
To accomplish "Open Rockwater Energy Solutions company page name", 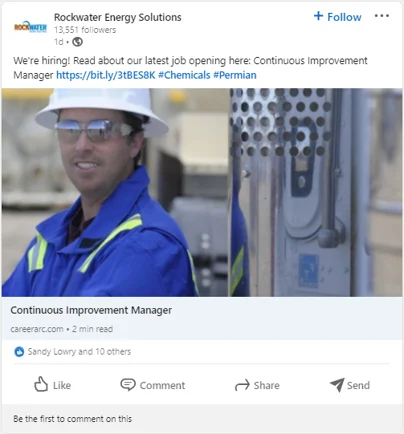I will [x=118, y=17].
